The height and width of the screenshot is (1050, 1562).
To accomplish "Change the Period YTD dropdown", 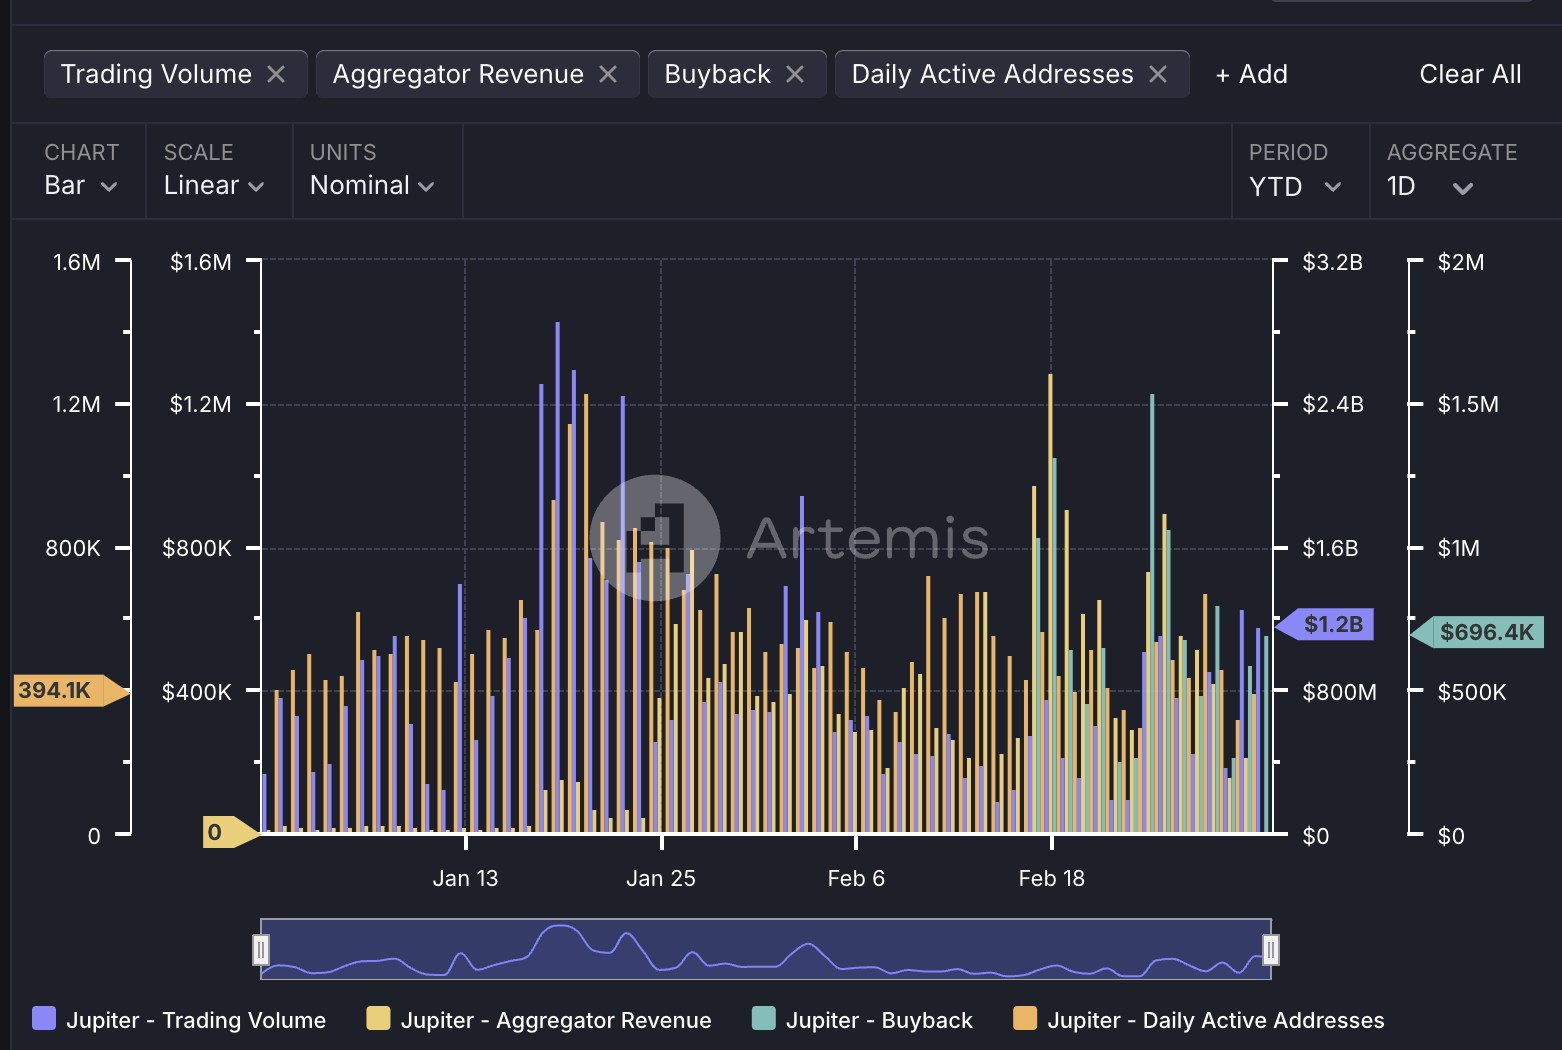I will [x=1295, y=187].
